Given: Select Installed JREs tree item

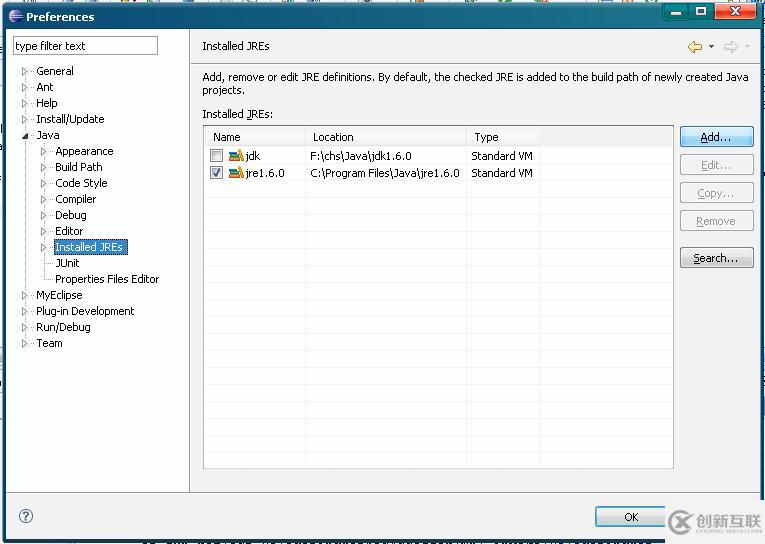Looking at the screenshot, I should (90, 247).
